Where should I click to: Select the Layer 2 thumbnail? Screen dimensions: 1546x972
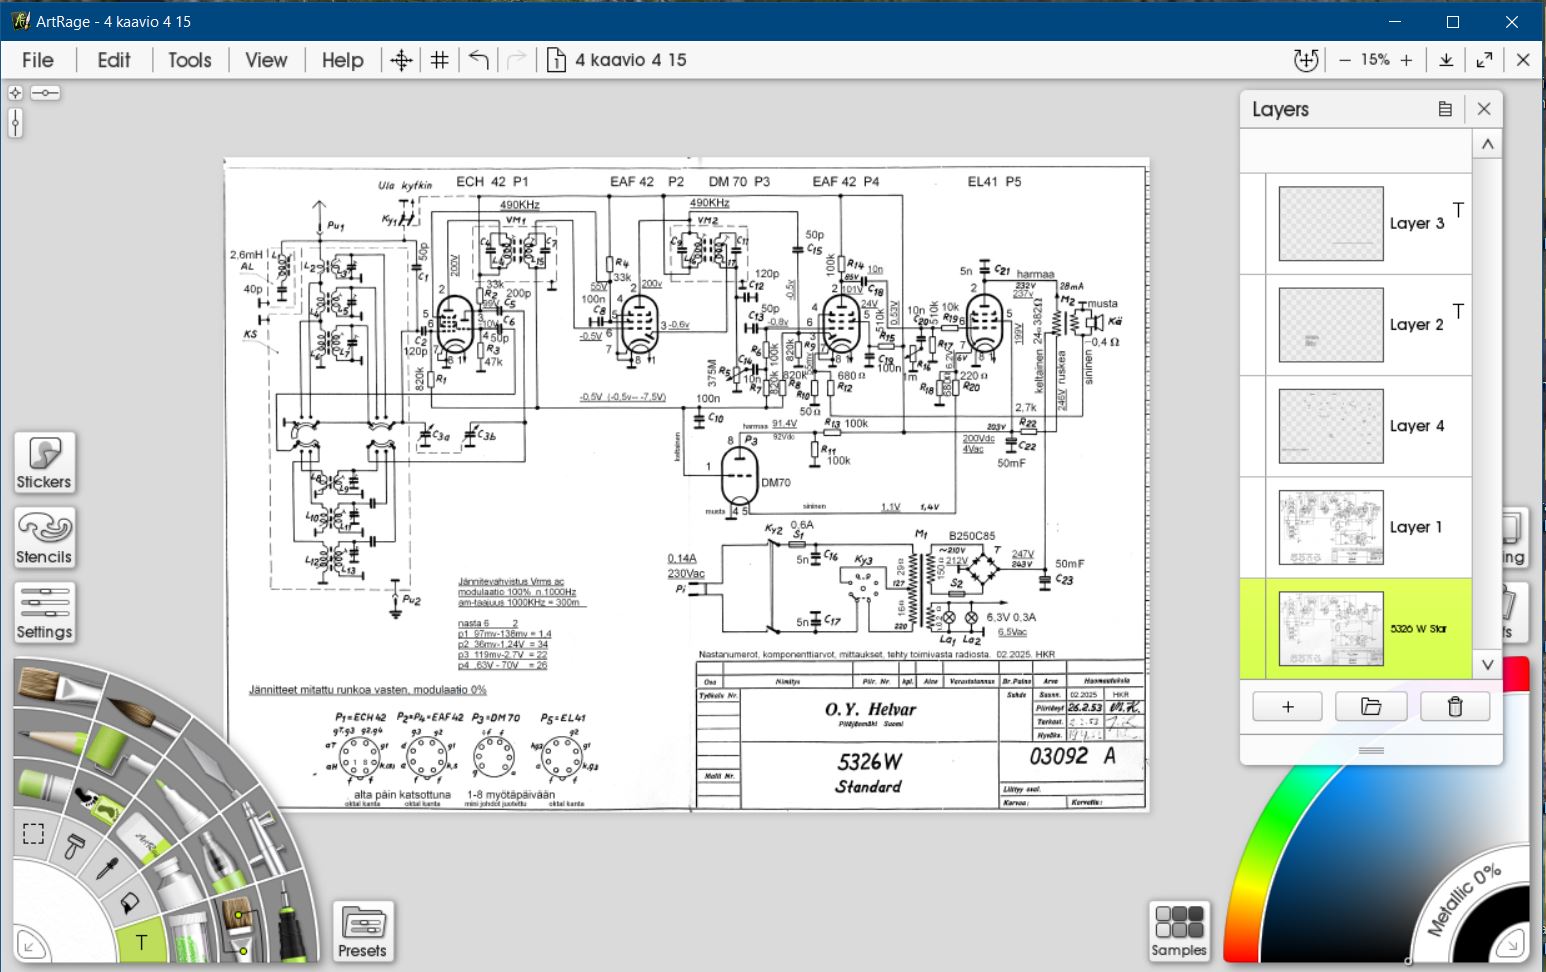tap(1331, 325)
